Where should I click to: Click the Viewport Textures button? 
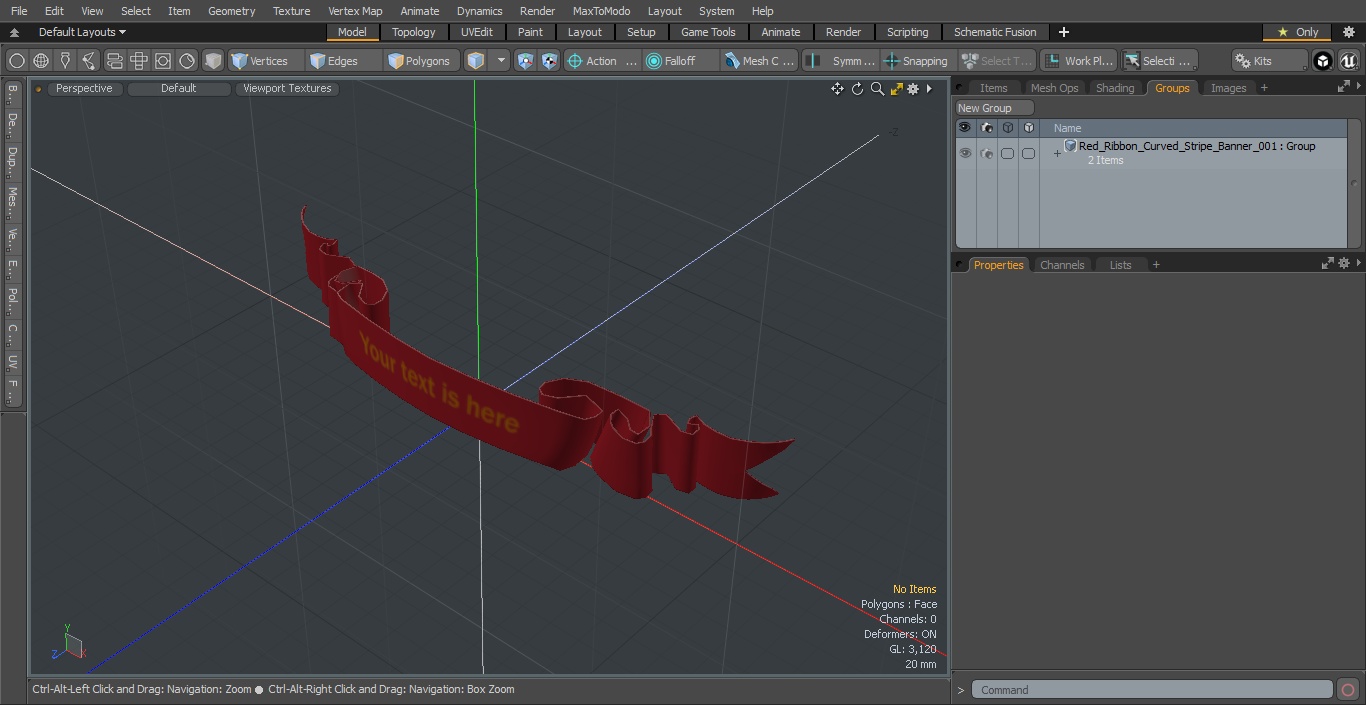[287, 88]
